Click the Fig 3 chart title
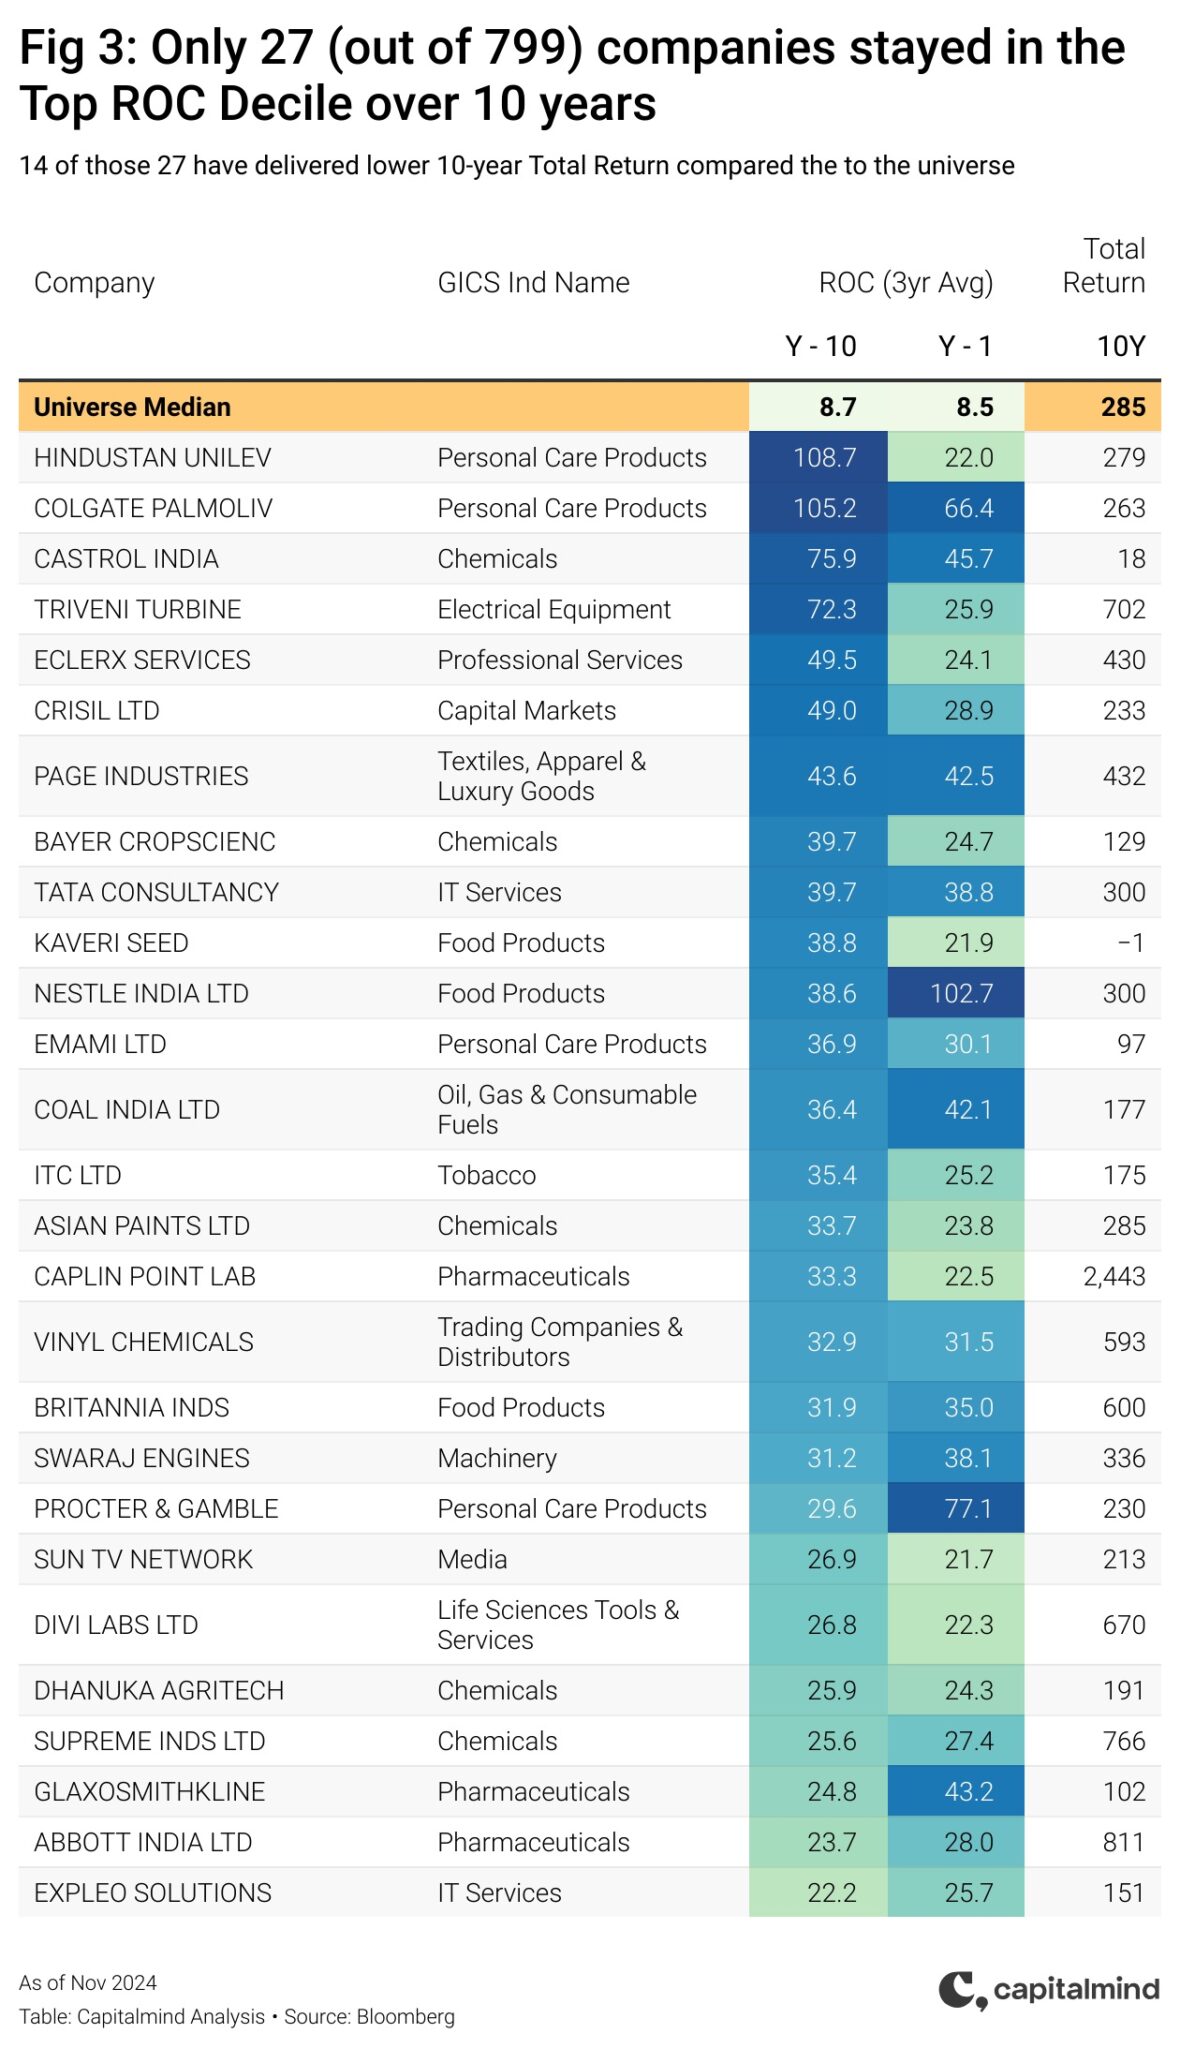Viewport: 1180px width, 2048px height. click(572, 76)
